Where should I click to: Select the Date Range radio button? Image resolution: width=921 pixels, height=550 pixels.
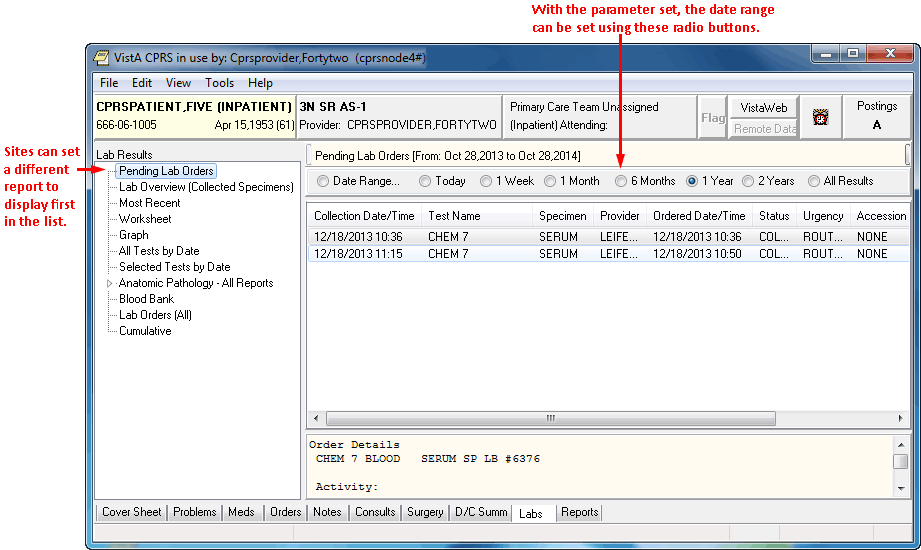322,181
